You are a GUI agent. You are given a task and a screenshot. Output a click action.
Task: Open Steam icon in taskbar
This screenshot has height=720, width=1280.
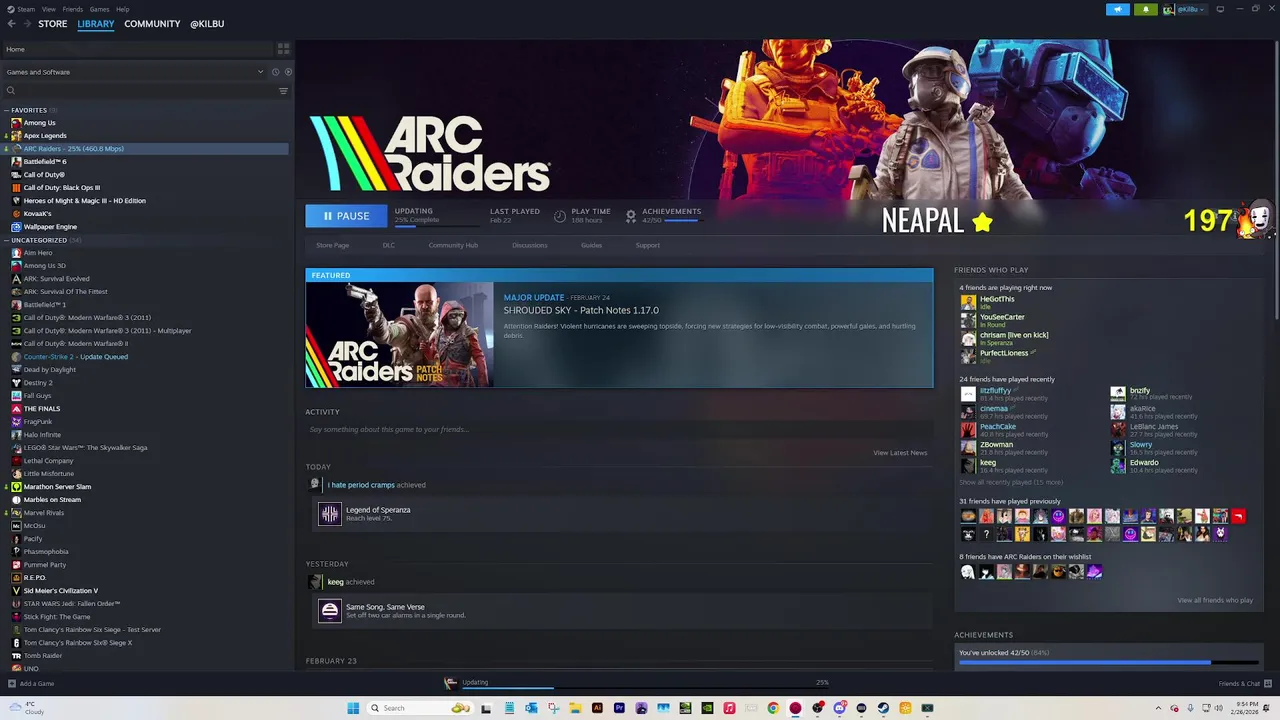click(x=883, y=708)
